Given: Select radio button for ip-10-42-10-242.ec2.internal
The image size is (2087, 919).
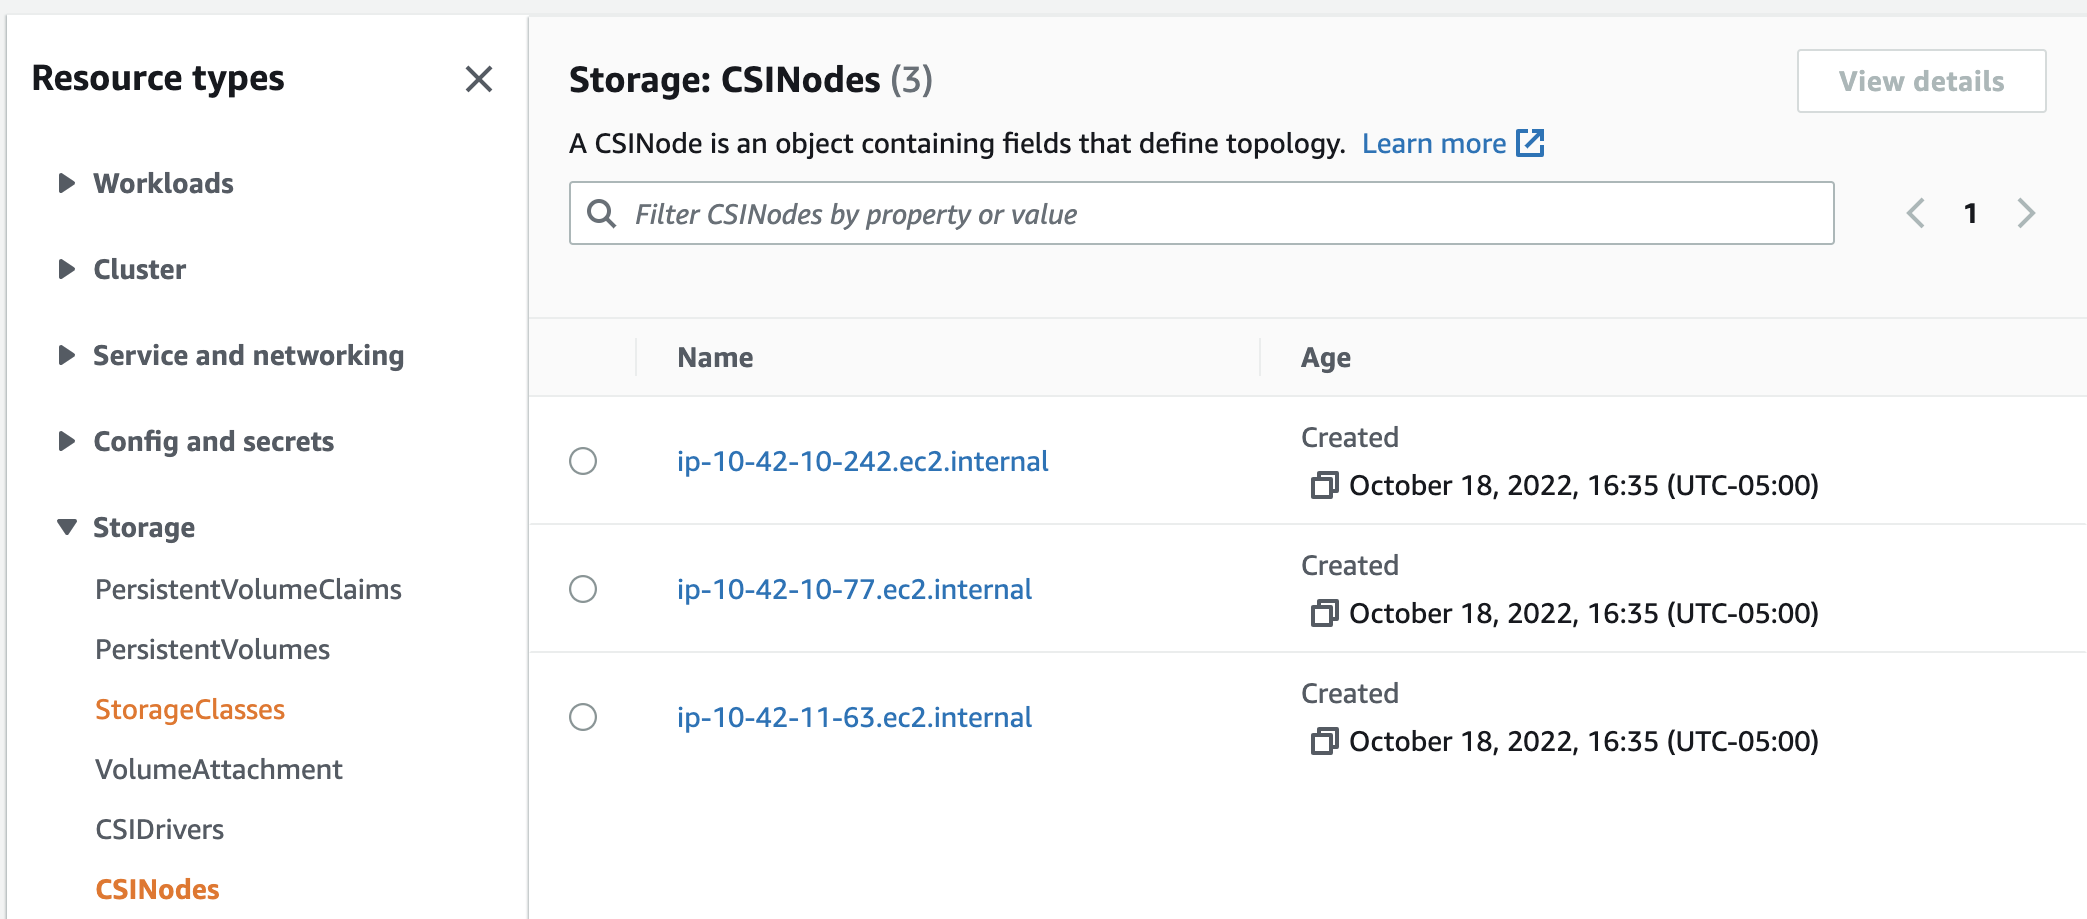Looking at the screenshot, I should tap(583, 461).
